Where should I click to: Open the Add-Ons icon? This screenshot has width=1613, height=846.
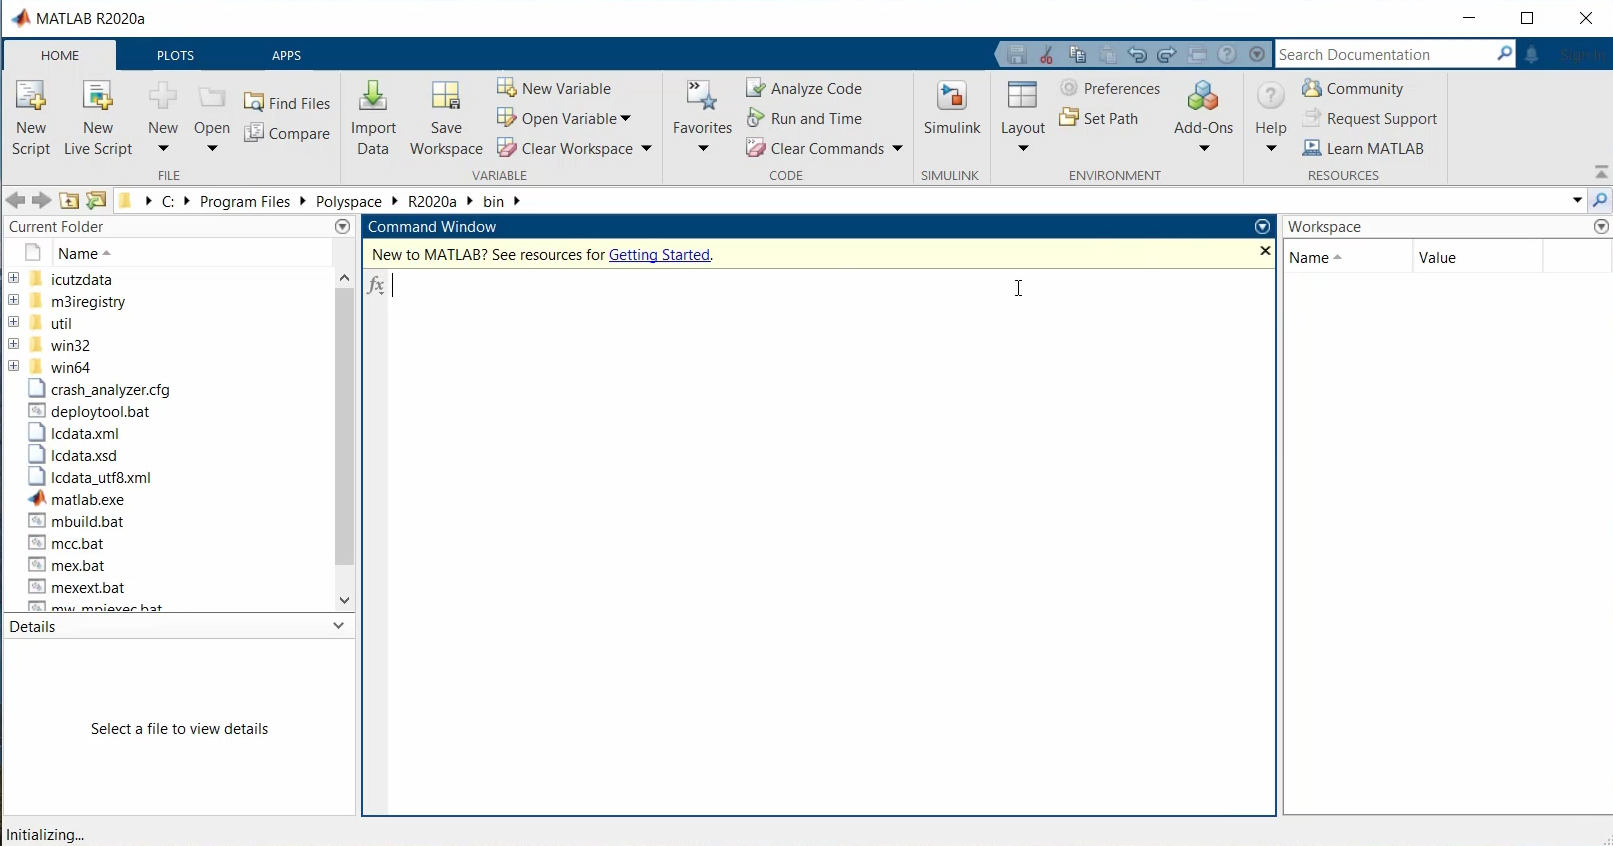pyautogui.click(x=1203, y=98)
